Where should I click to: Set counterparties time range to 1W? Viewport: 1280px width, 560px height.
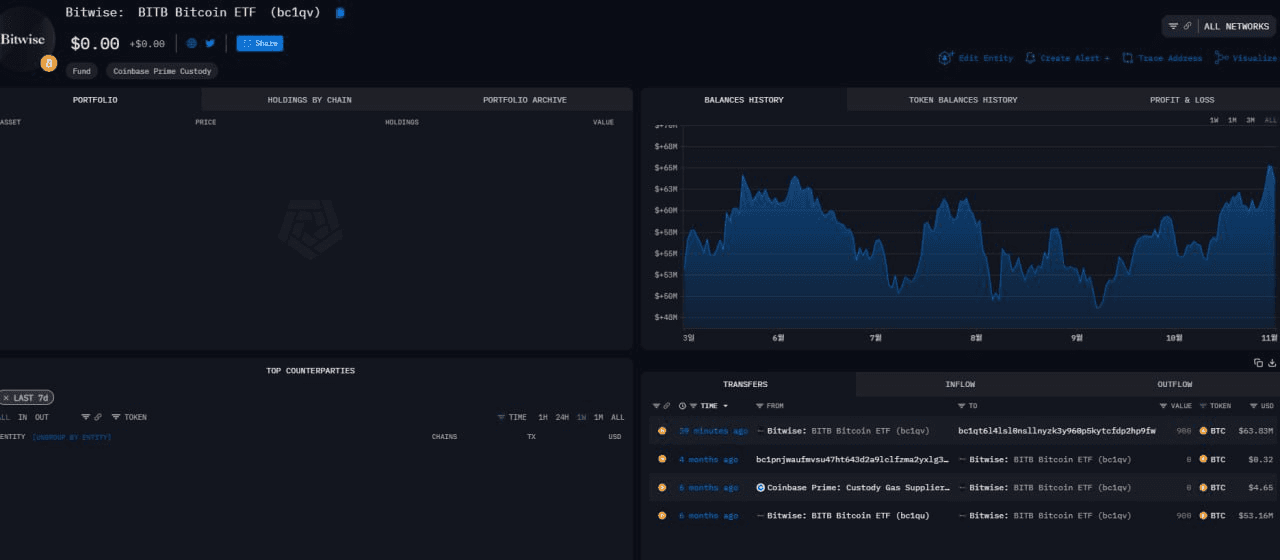click(581, 417)
